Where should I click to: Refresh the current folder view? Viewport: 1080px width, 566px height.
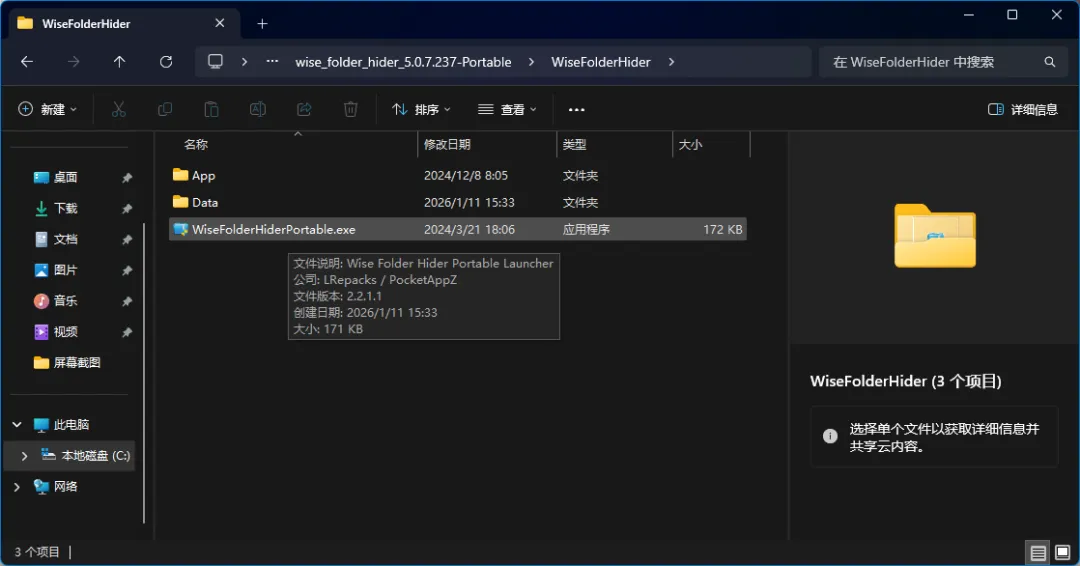click(166, 62)
